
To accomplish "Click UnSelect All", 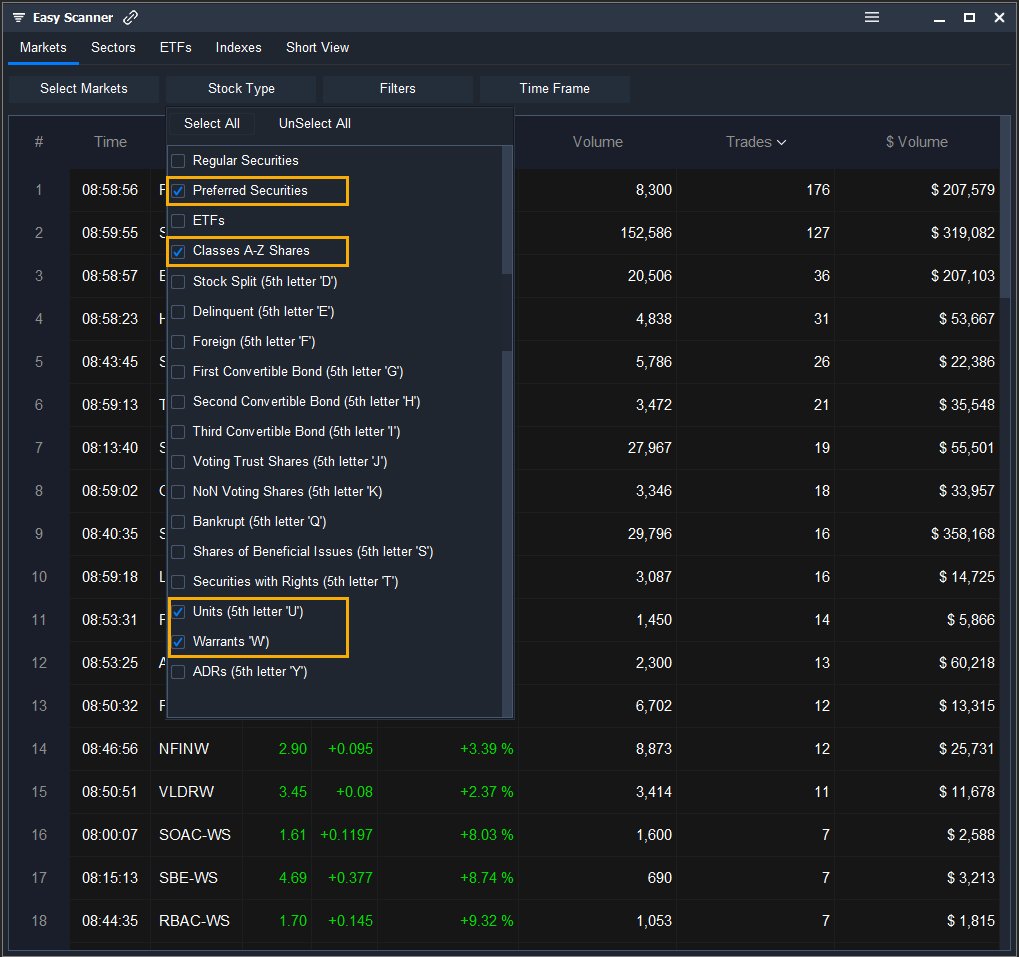I will click(314, 123).
